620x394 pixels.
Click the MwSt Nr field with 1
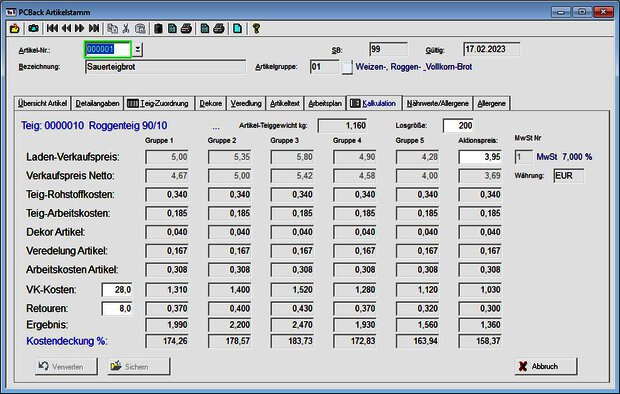click(524, 157)
